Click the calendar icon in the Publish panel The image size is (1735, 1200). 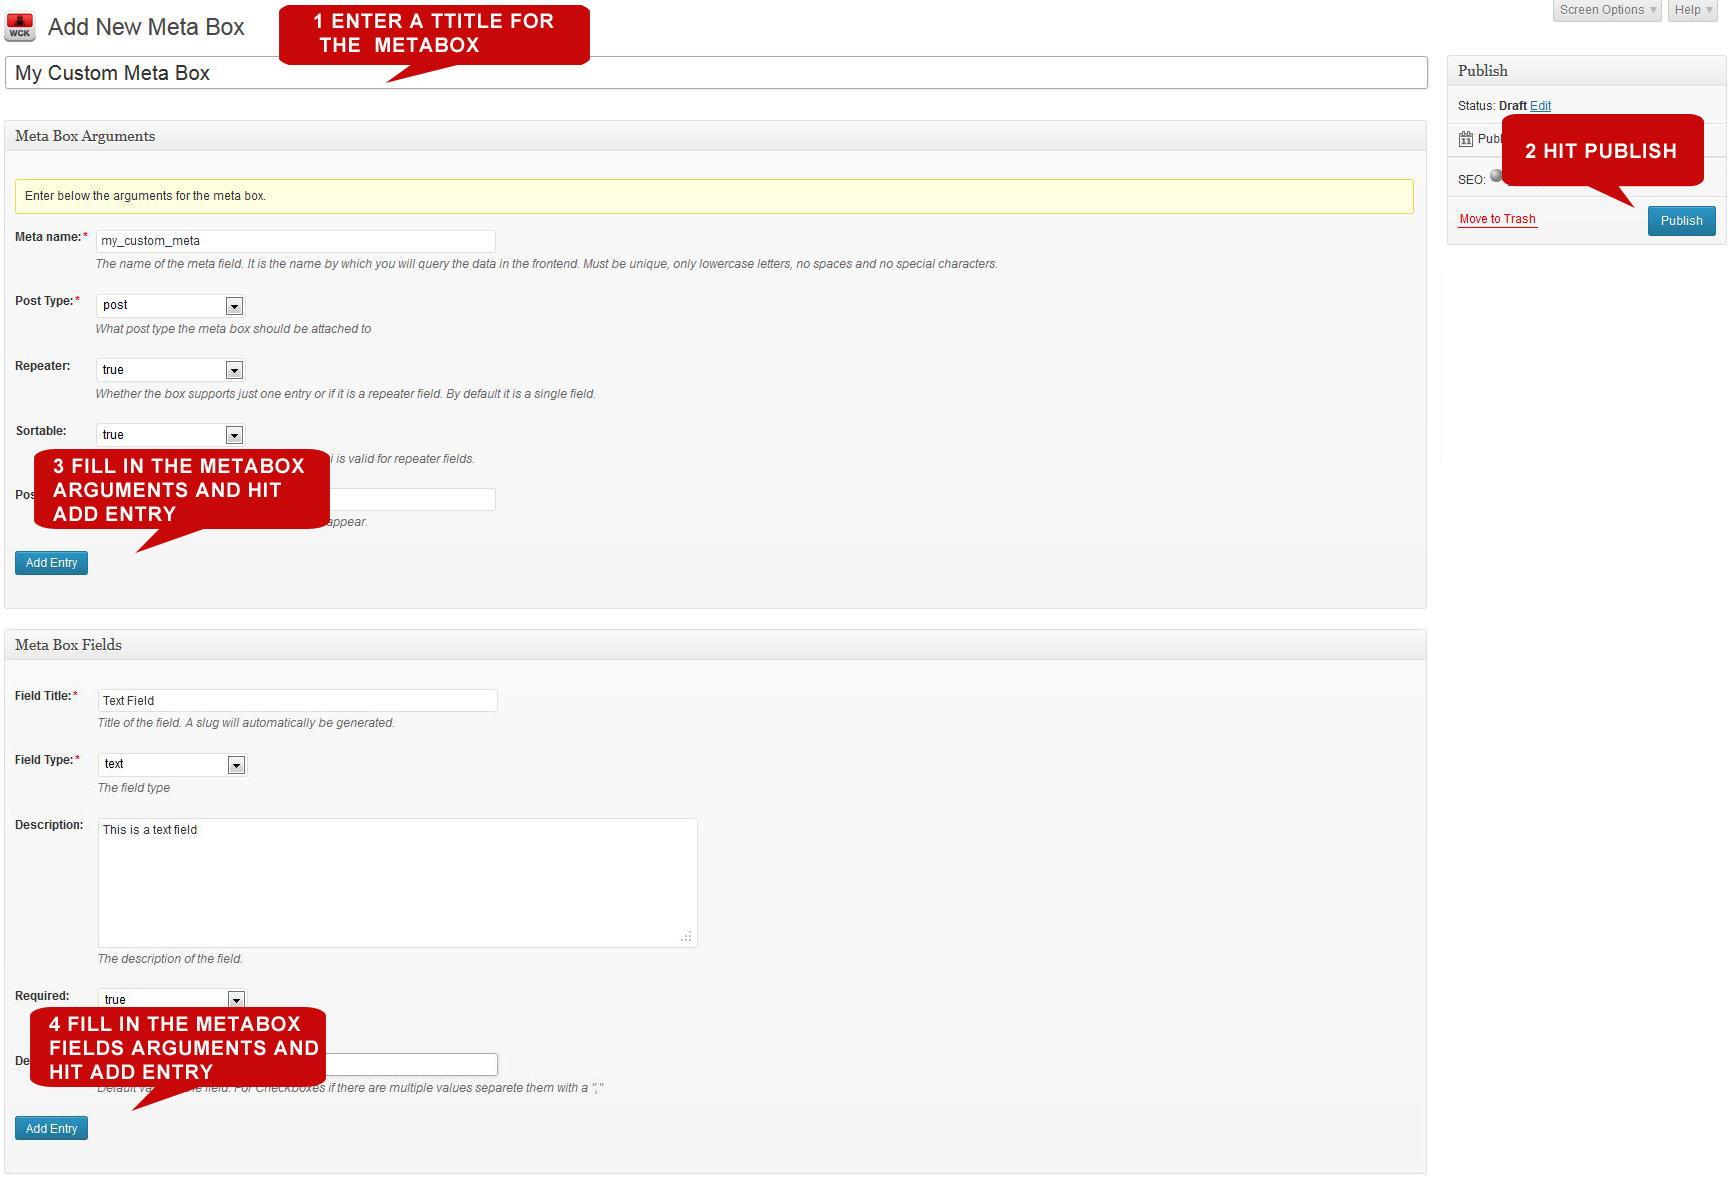coord(1466,139)
